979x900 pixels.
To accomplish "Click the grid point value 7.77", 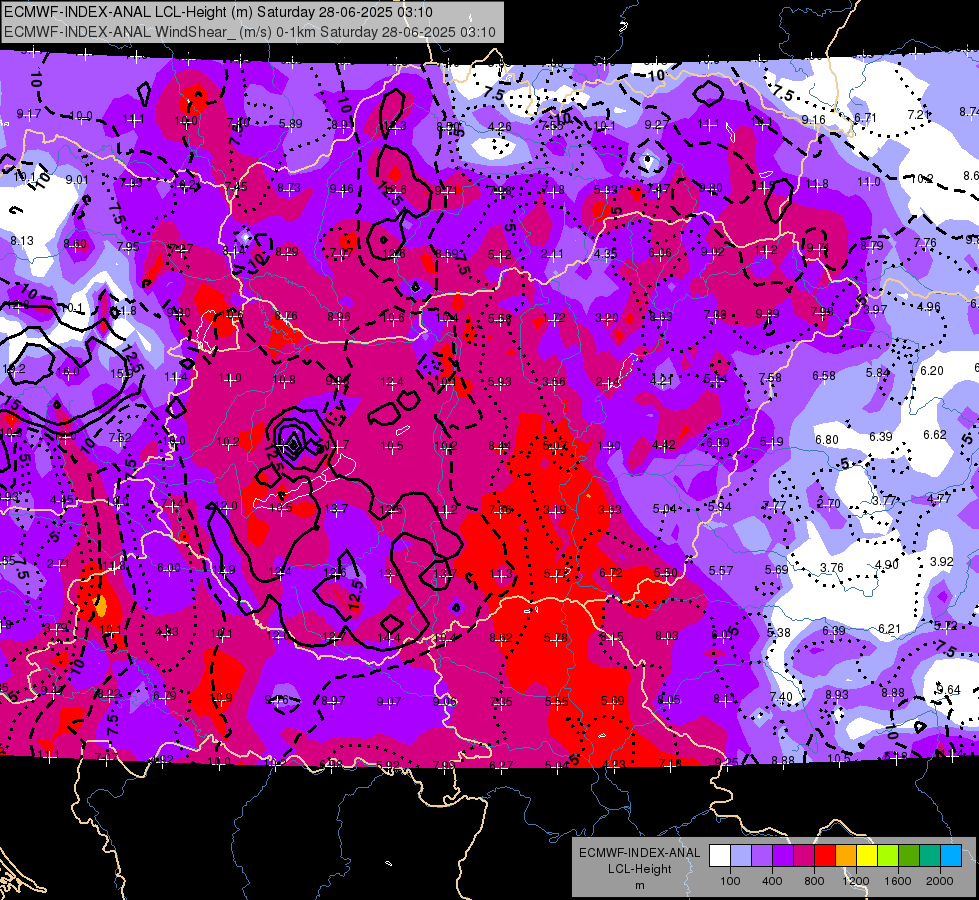I will point(774,506).
